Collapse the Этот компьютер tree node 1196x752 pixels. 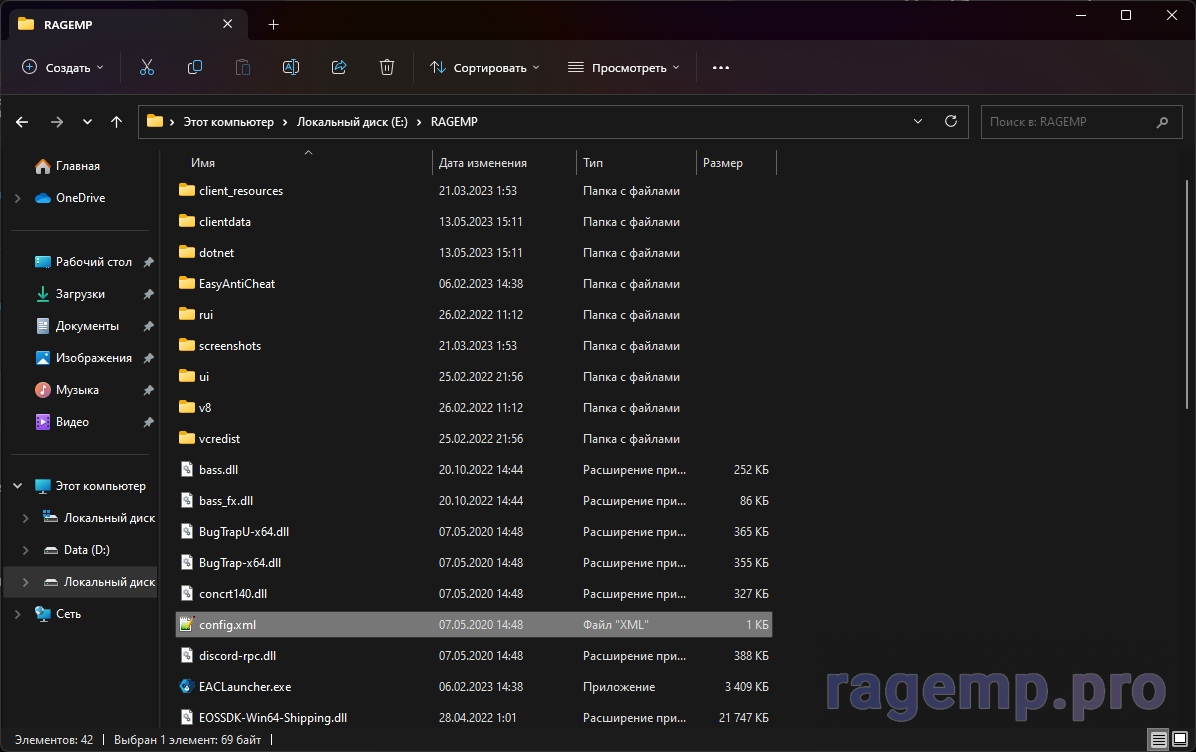pyautogui.click(x=18, y=486)
